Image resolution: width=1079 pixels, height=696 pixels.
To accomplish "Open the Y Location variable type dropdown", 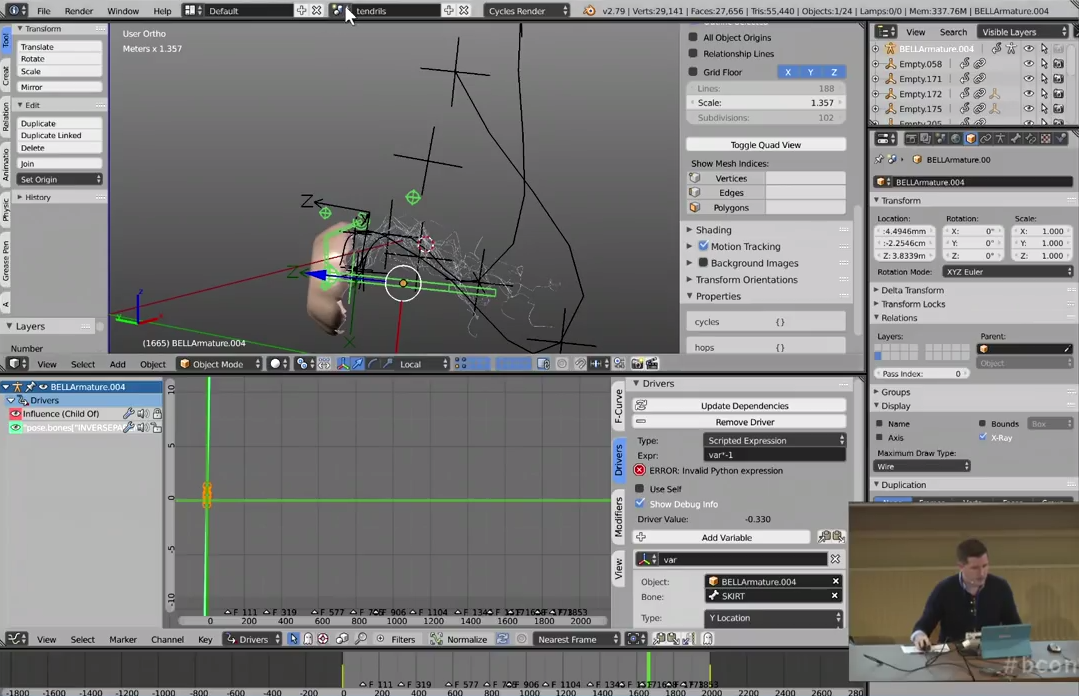I will (773, 617).
